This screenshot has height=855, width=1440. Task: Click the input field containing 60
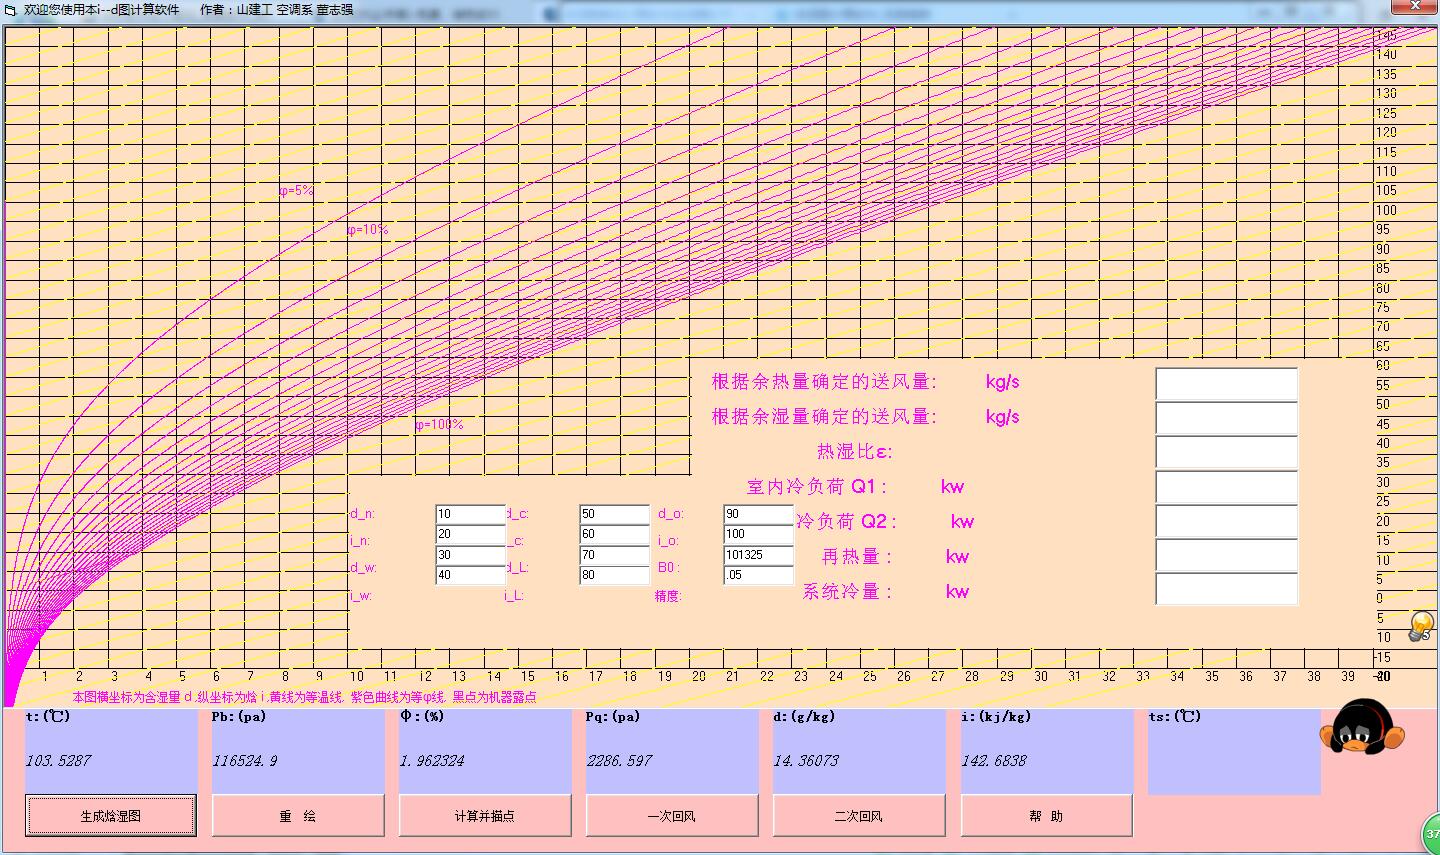[615, 534]
